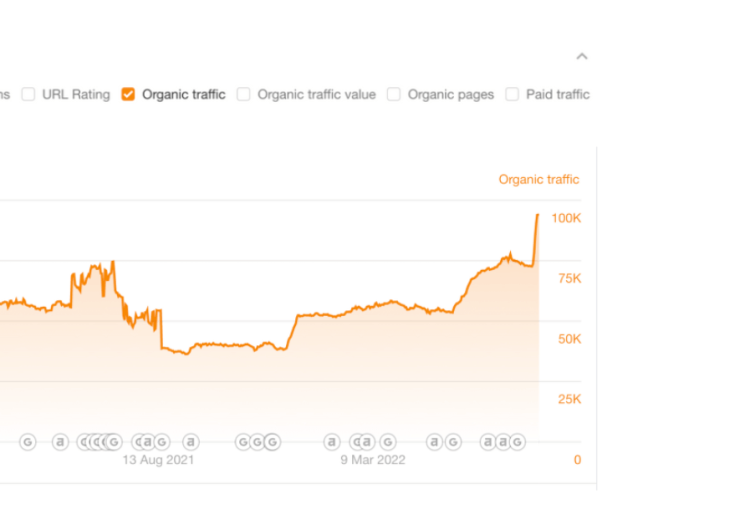Screen dimensions: 750x525
Task: Enable the Paid traffic checkbox
Action: 512,94
